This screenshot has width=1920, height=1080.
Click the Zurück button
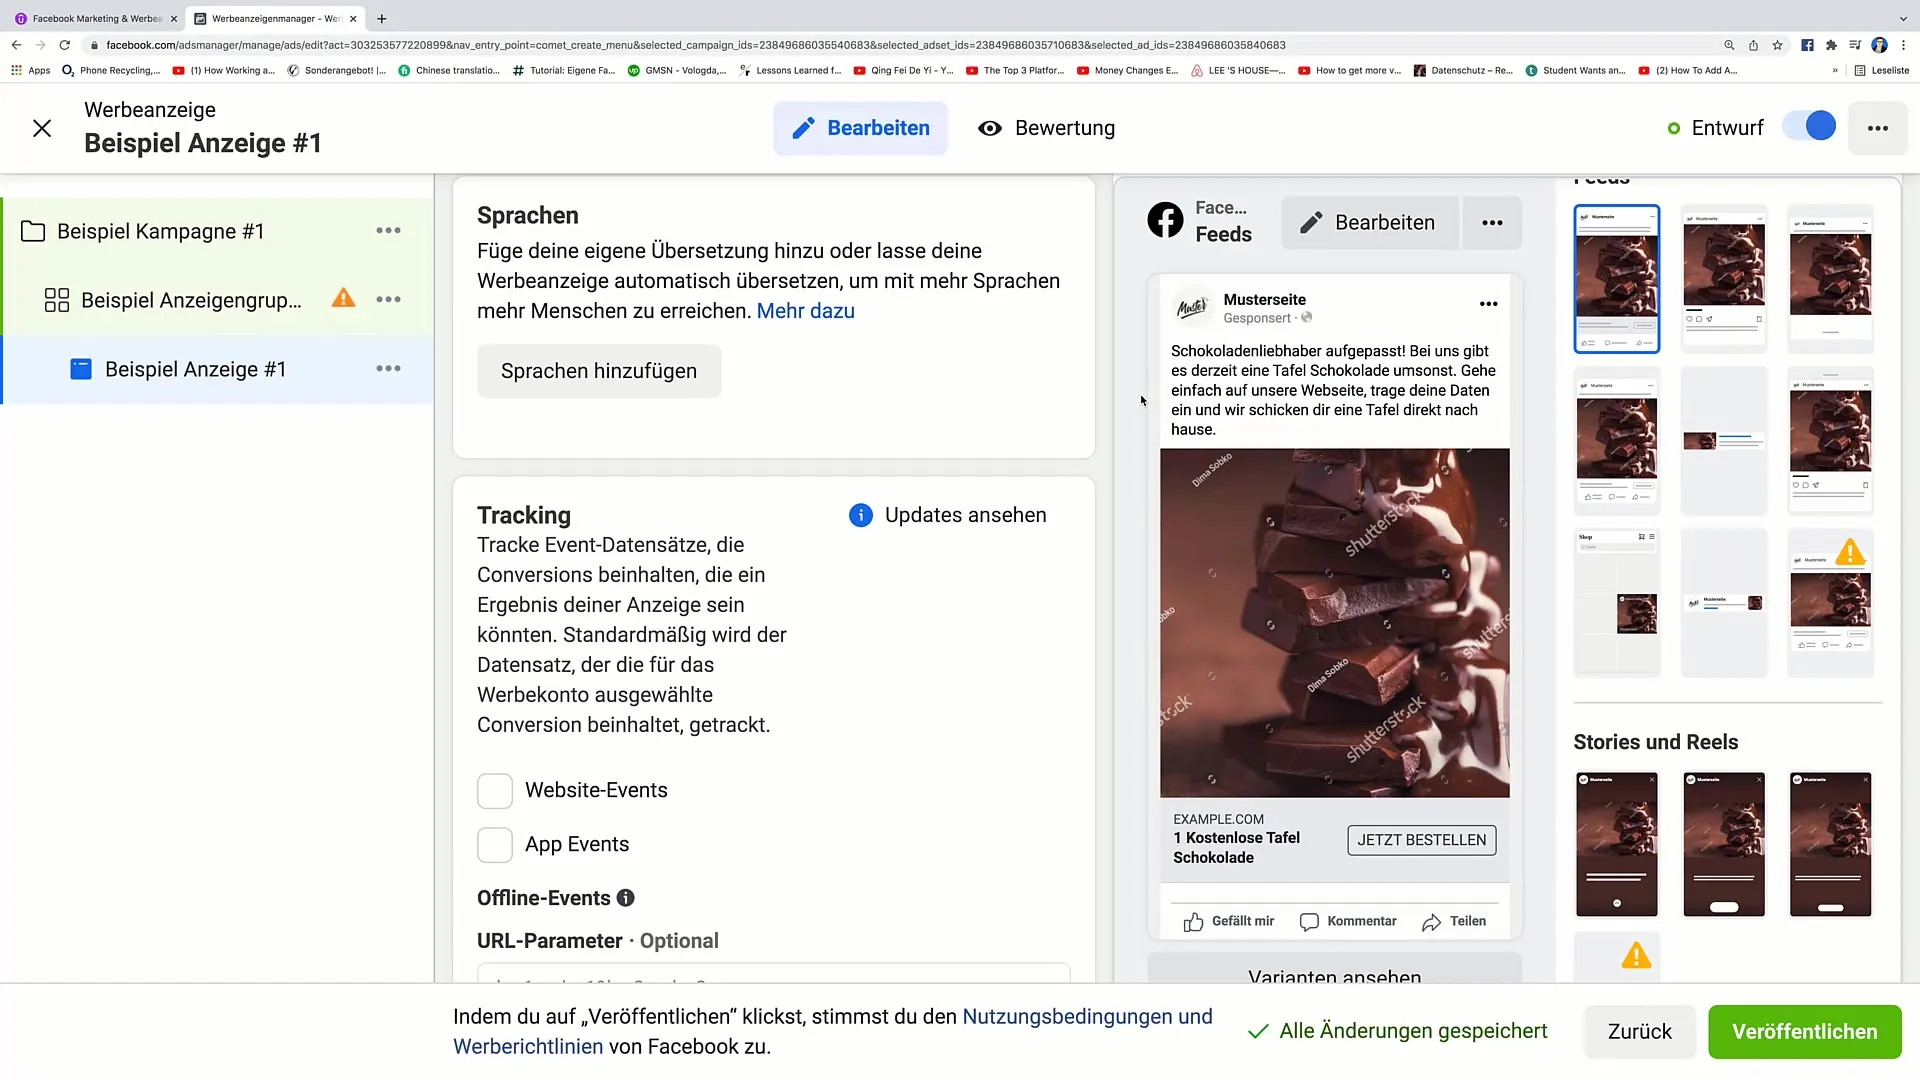(x=1639, y=1032)
